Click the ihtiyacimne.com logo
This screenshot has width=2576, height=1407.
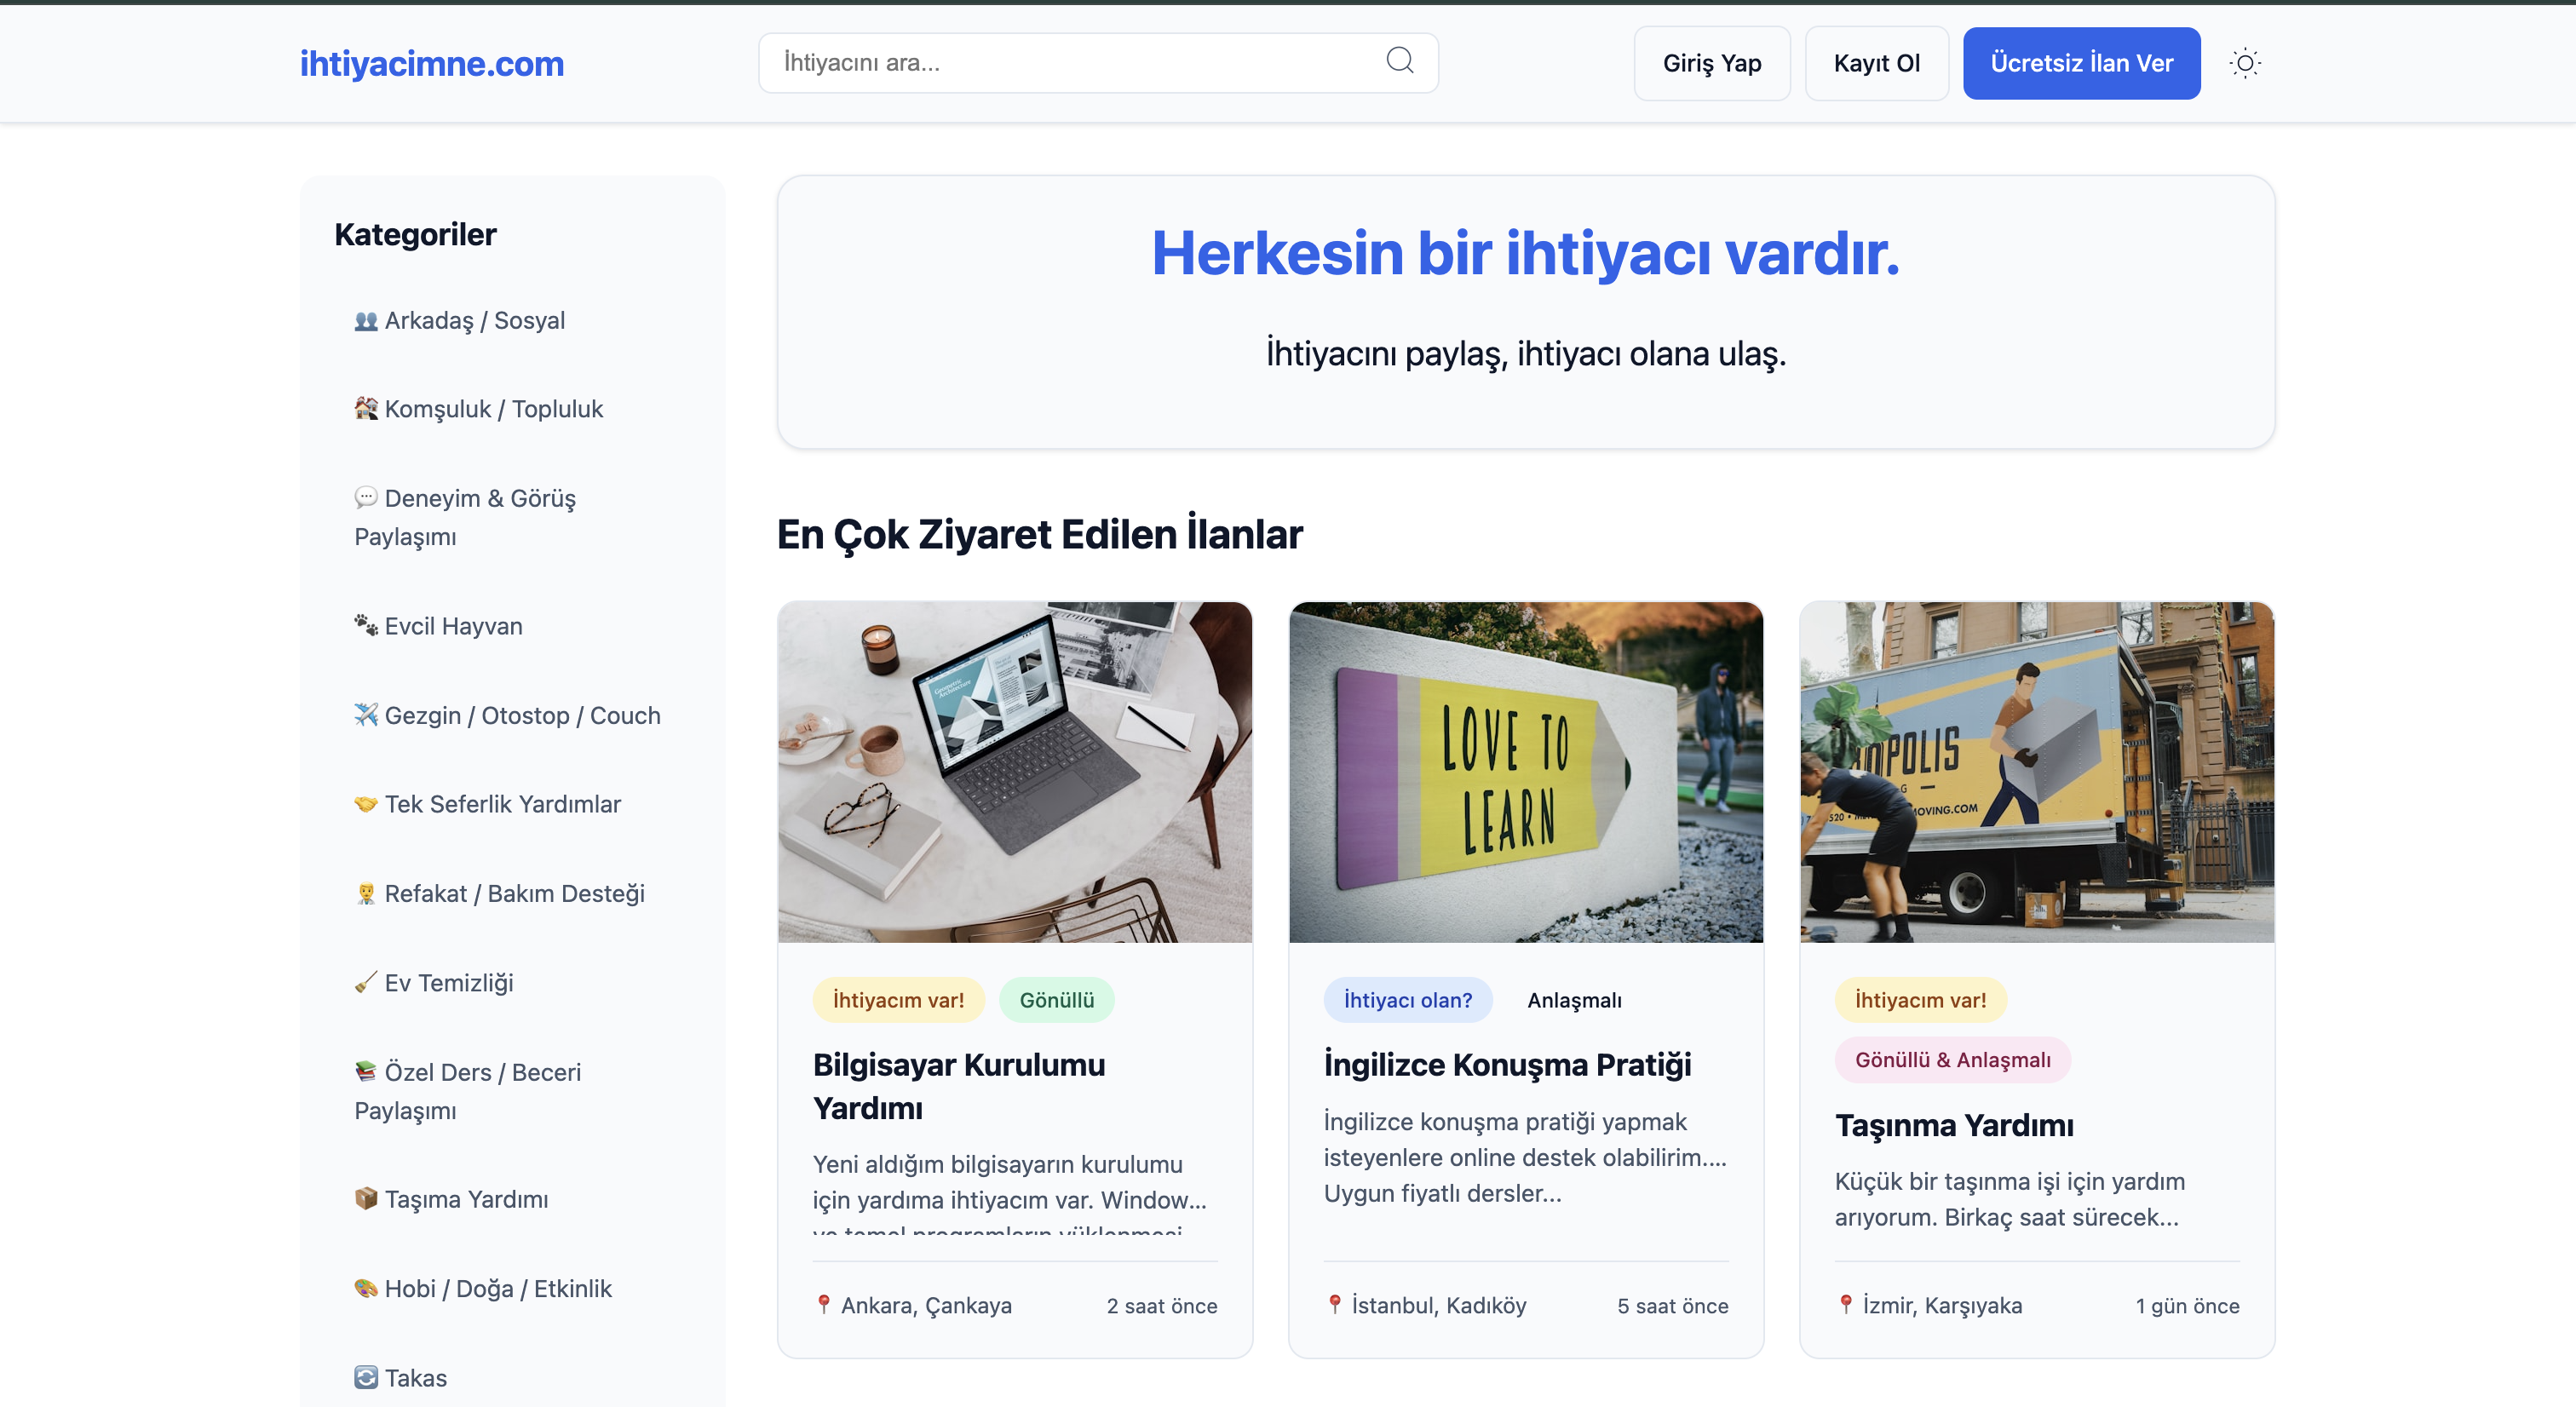point(432,62)
